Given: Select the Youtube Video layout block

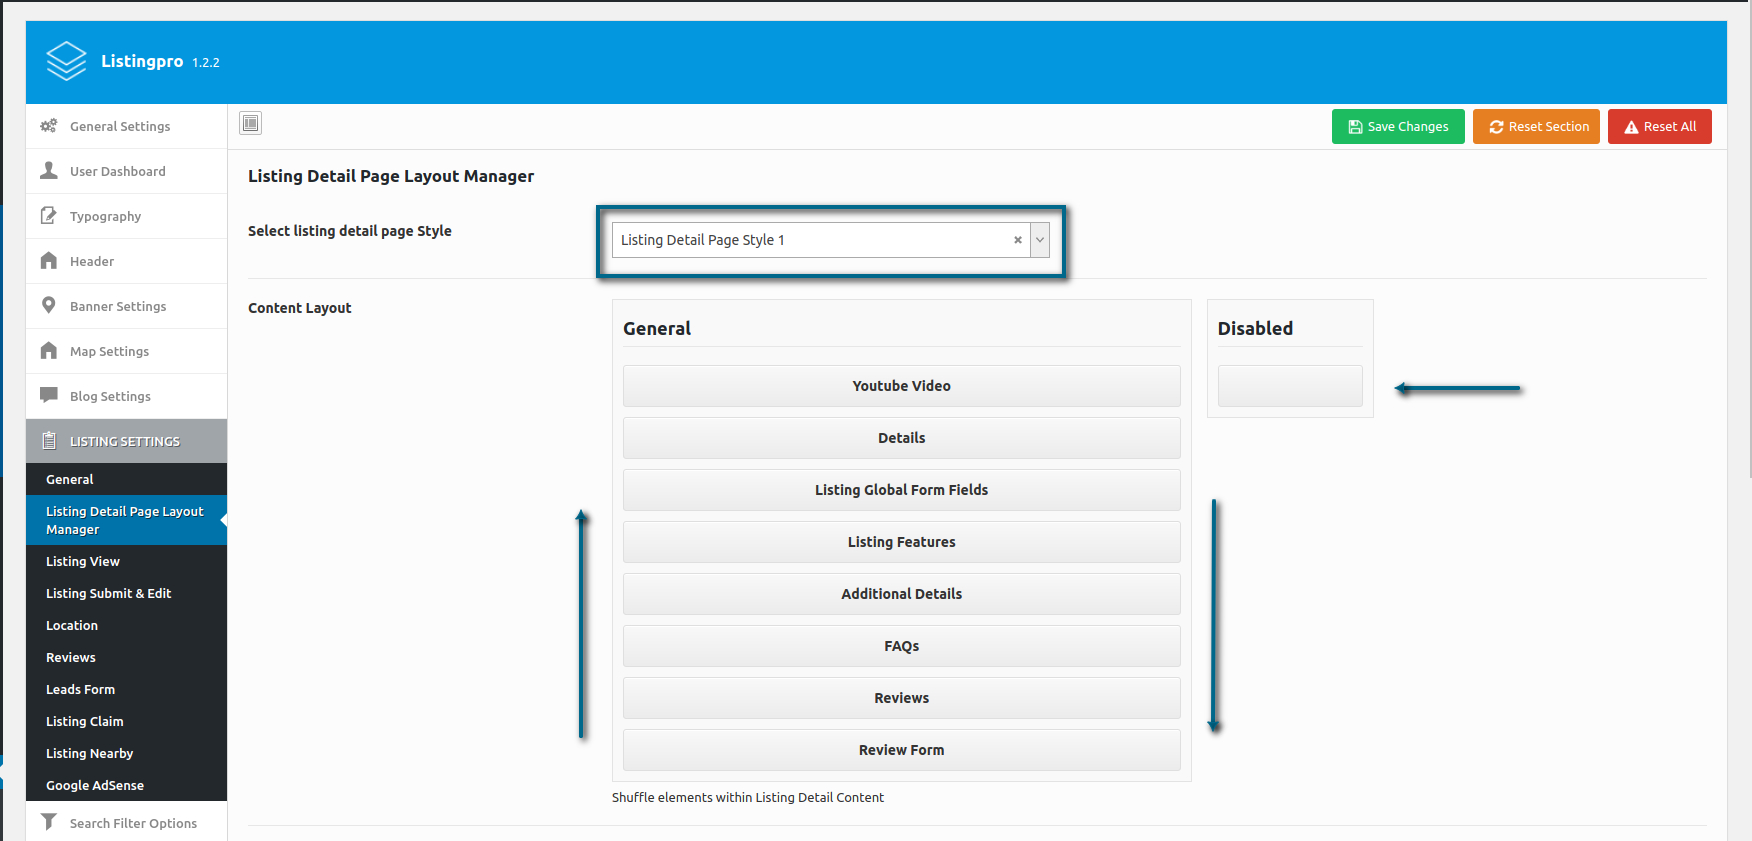Looking at the screenshot, I should tap(901, 386).
